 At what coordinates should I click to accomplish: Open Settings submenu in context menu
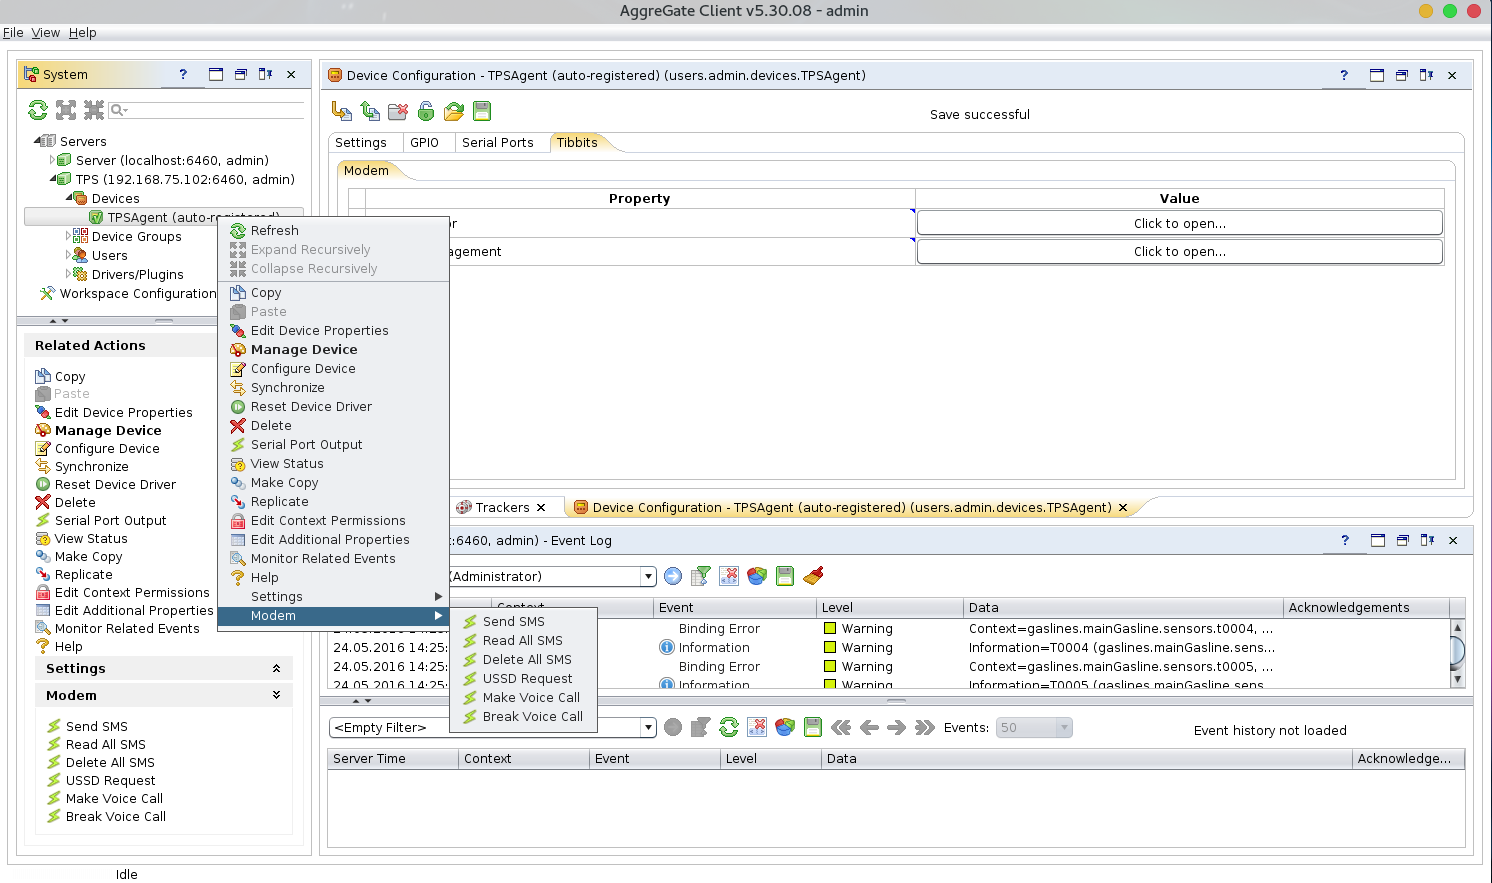(333, 596)
